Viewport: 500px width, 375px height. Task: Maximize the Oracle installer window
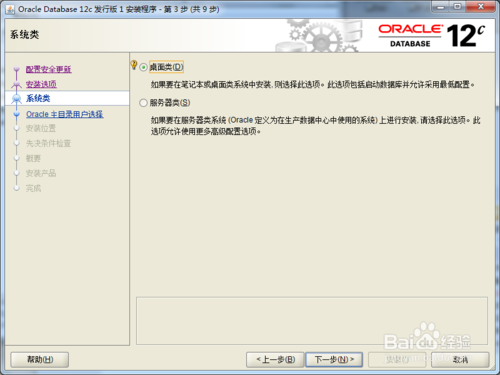458,7
